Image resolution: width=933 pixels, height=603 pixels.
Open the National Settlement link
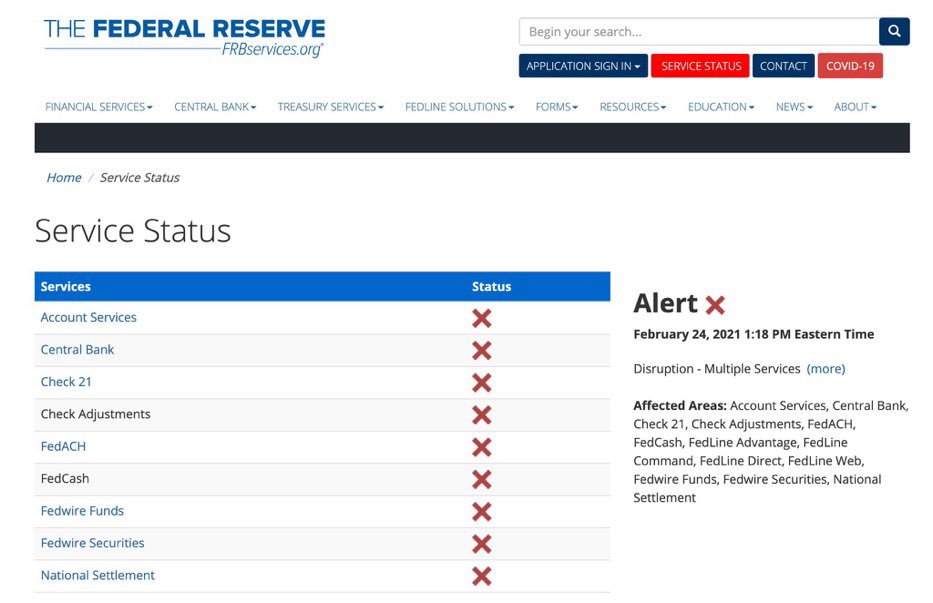point(98,575)
